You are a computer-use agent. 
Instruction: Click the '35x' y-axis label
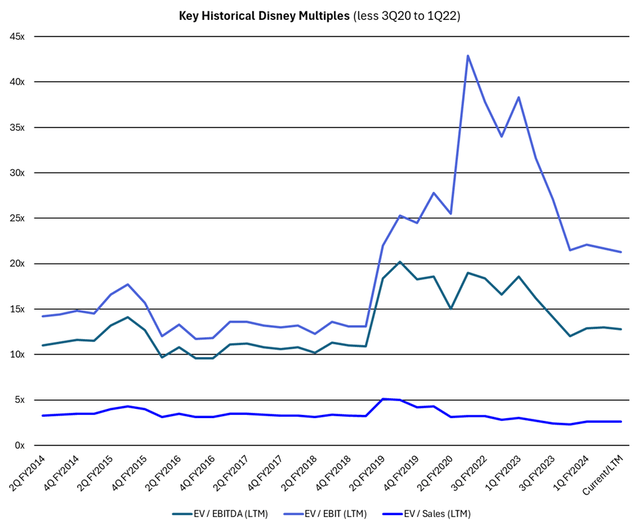17,127
